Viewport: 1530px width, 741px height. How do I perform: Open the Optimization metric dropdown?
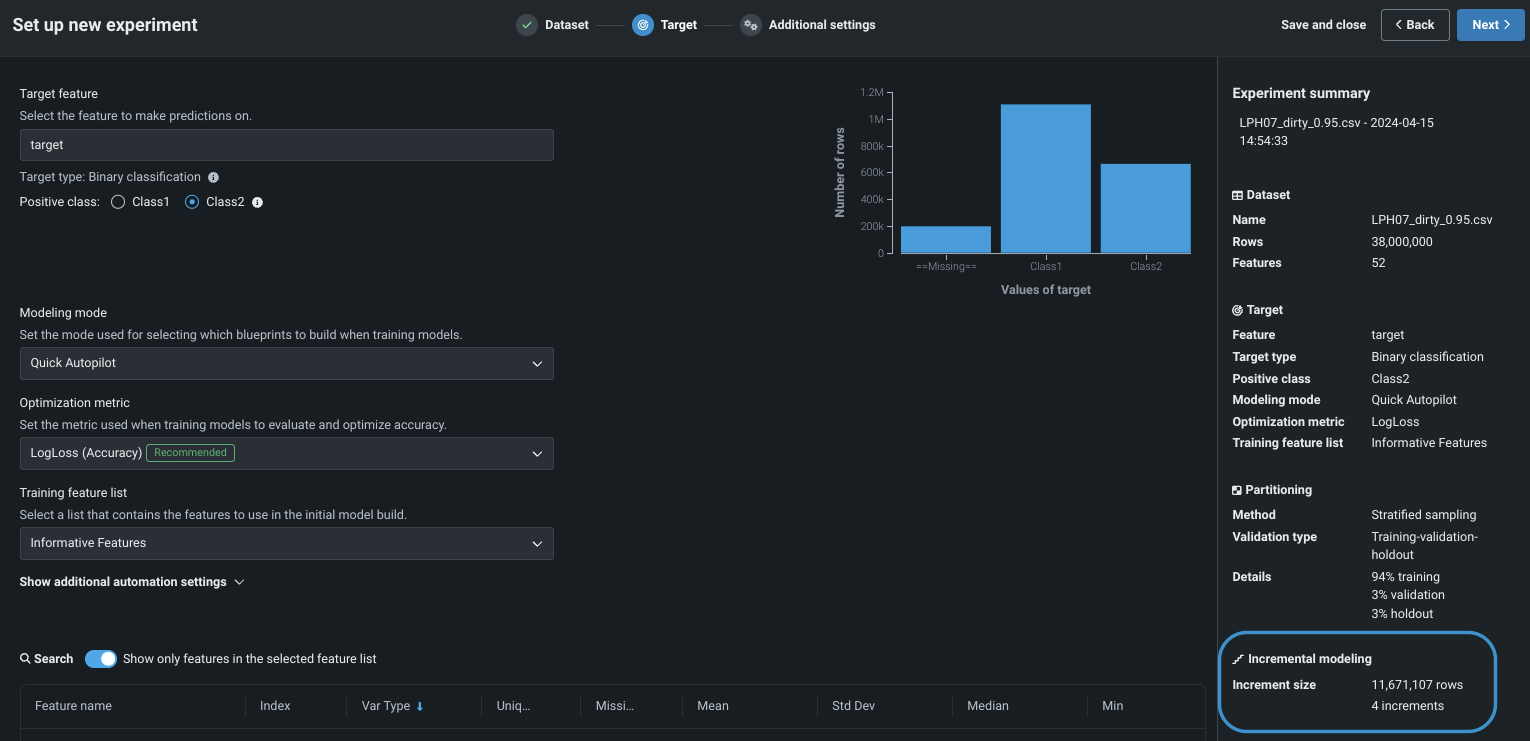pos(286,453)
